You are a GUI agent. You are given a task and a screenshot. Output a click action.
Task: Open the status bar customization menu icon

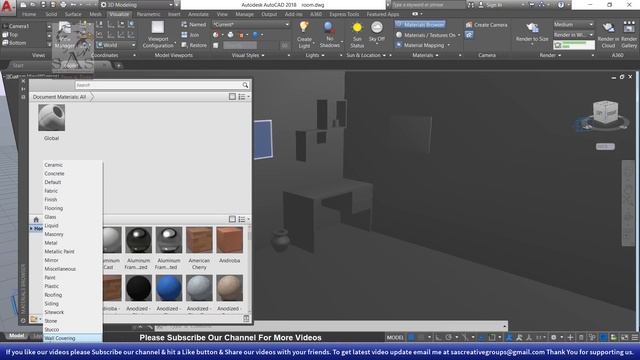click(x=635, y=338)
